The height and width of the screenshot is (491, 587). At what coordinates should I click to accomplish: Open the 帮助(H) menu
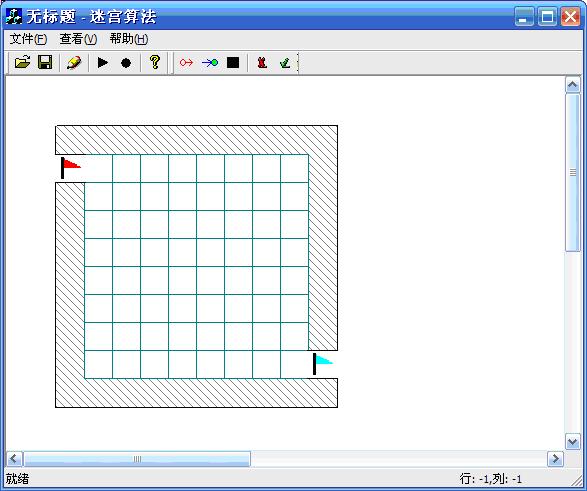(x=129, y=39)
